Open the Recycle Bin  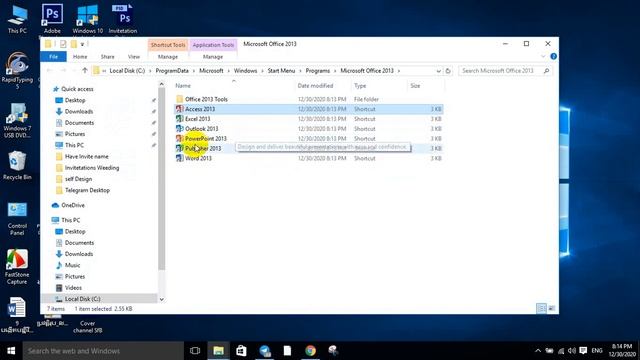coord(17,165)
